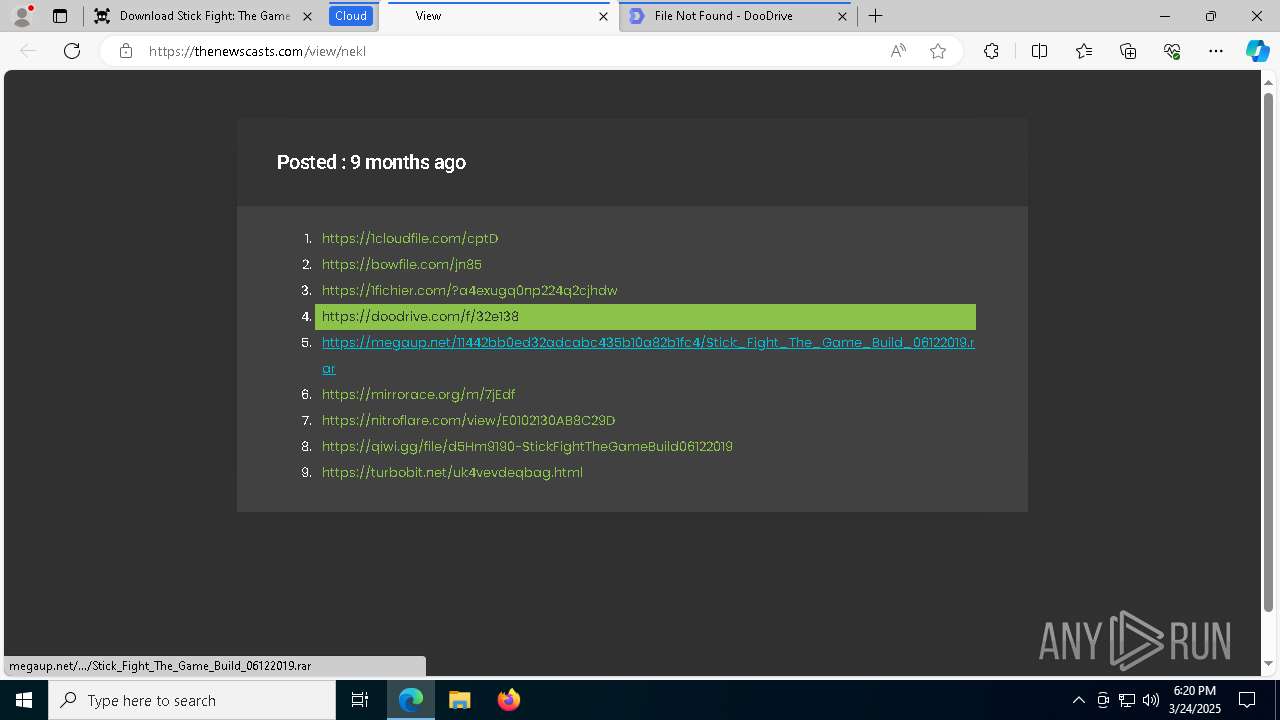
Task: Open a new browser tab
Action: click(876, 16)
